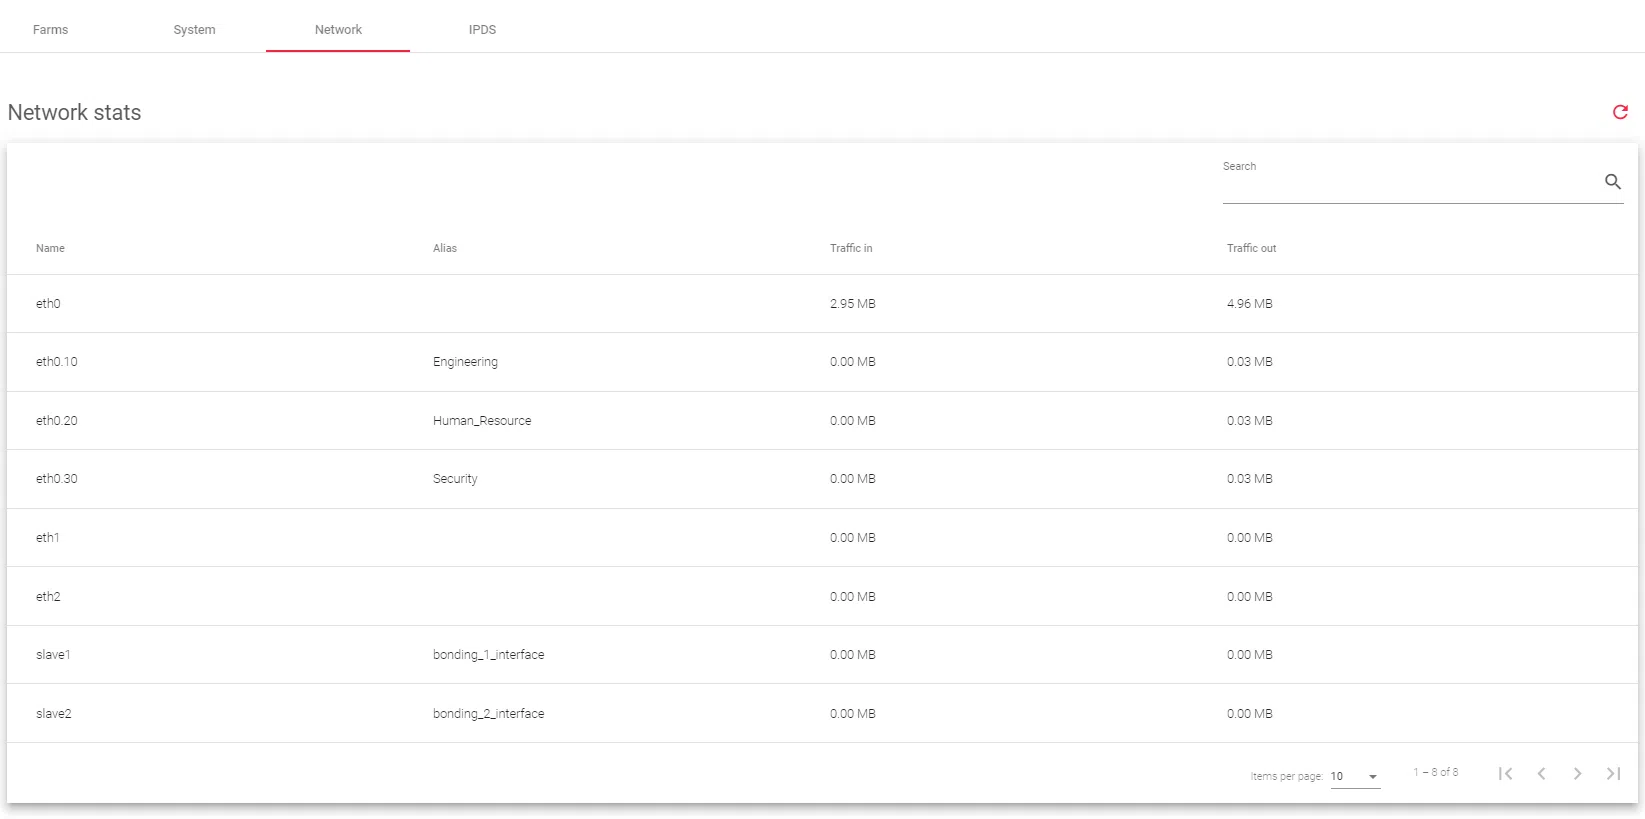This screenshot has height=819, width=1645.
Task: Click the search magnifier icon
Action: (x=1612, y=182)
